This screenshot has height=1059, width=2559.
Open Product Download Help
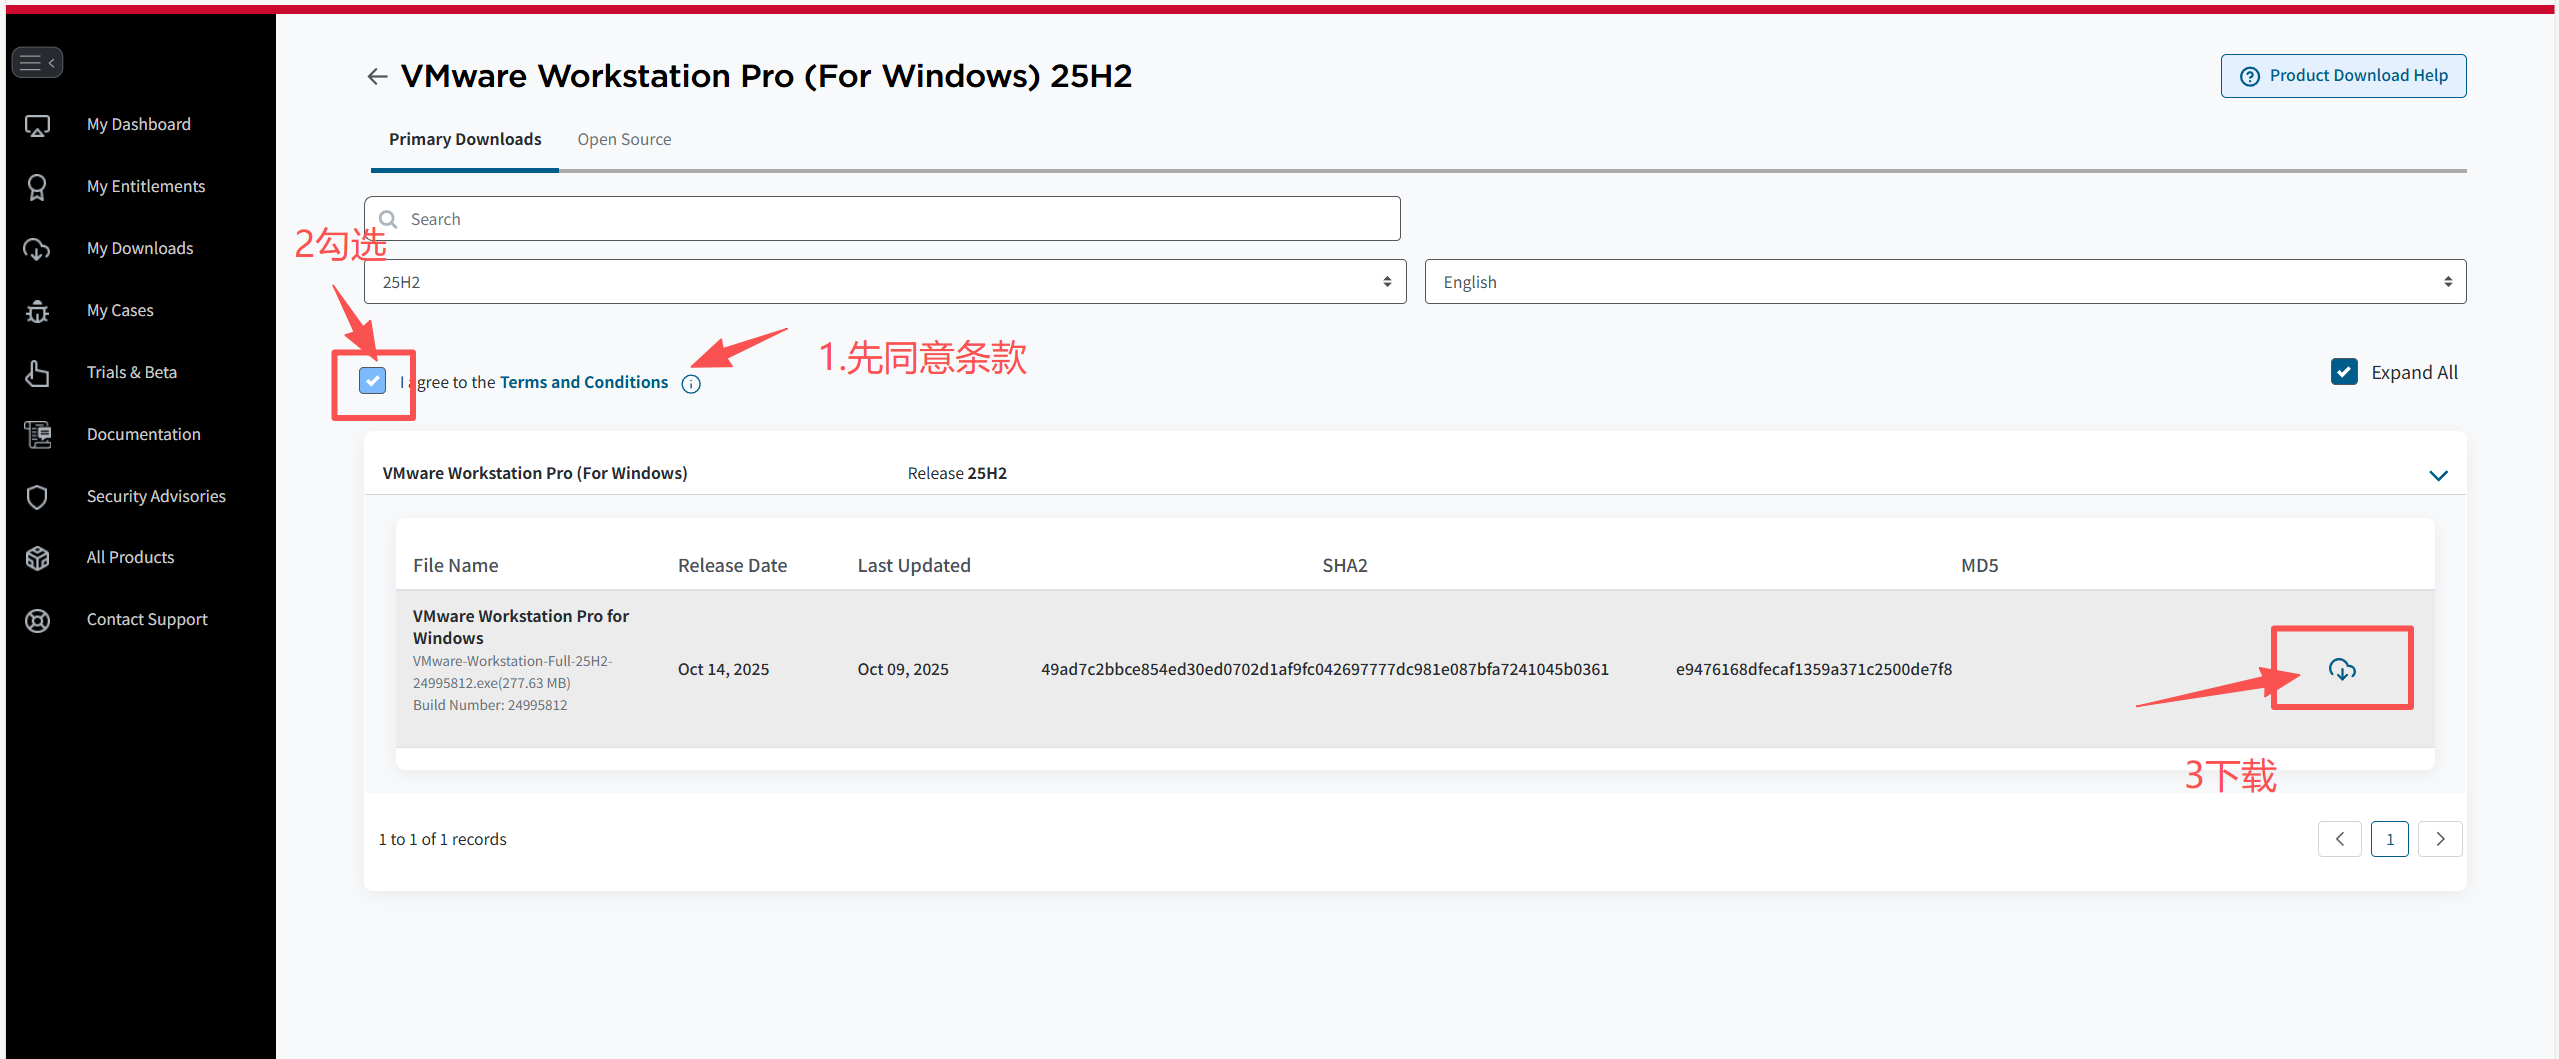point(2343,76)
